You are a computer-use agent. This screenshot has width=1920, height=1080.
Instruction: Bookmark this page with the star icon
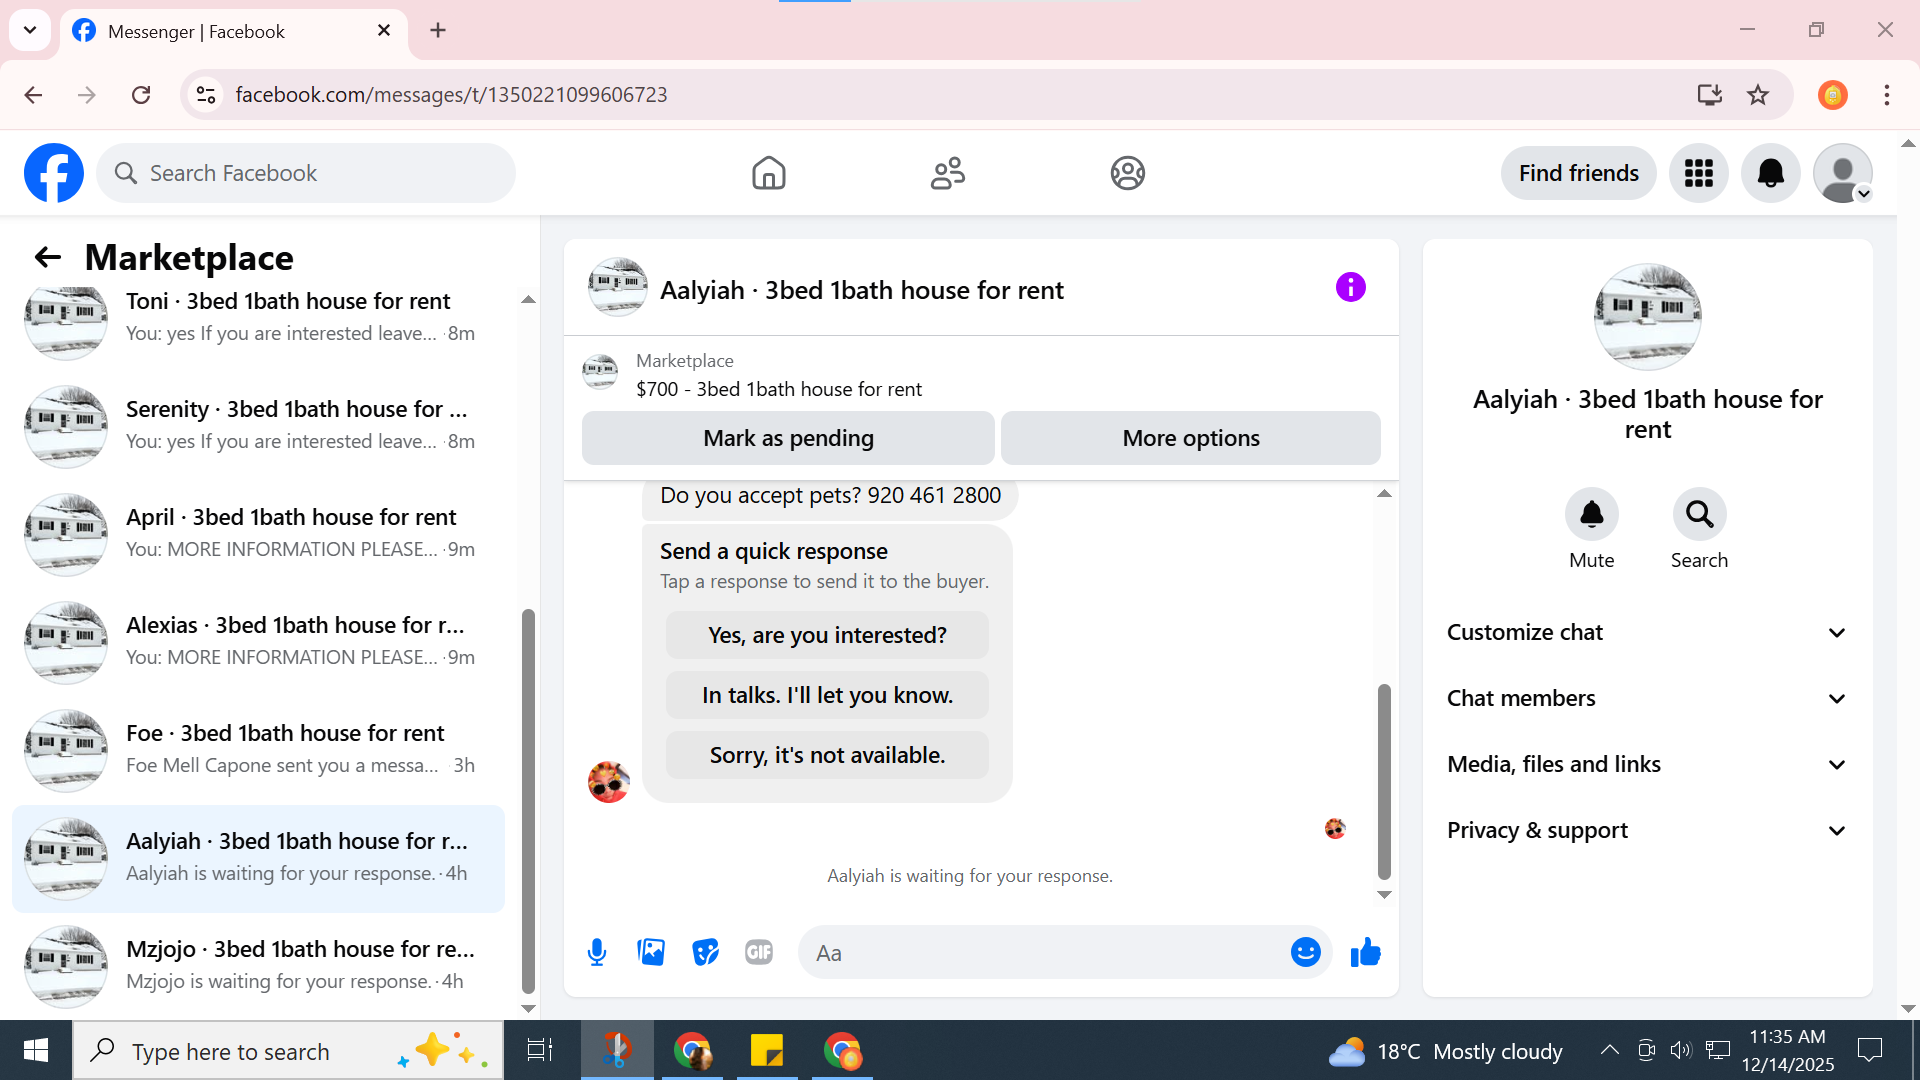1758,95
